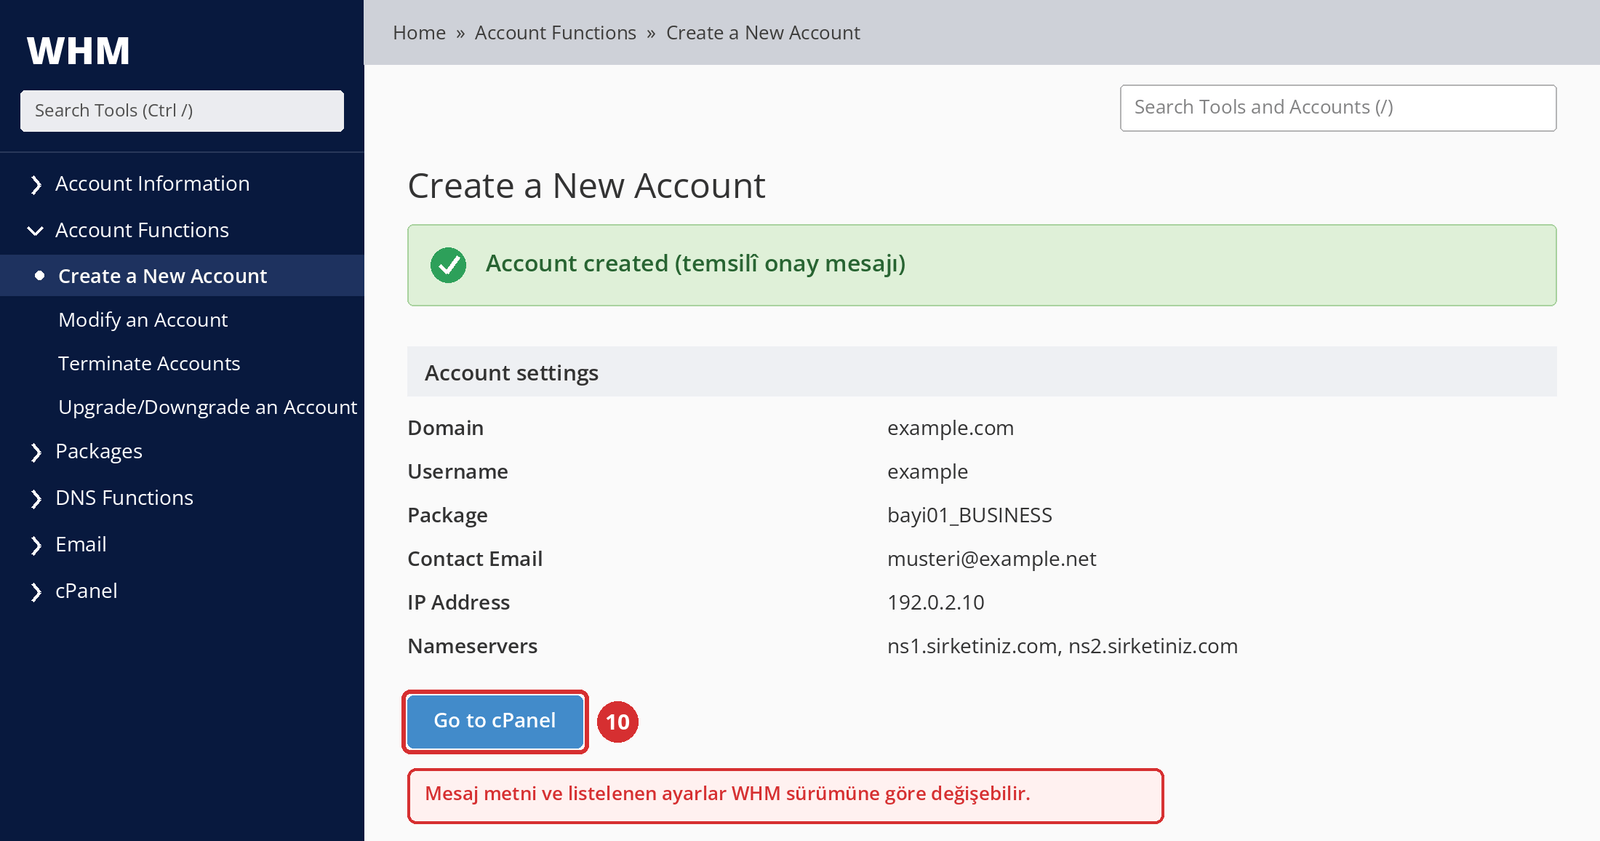Image resolution: width=1600 pixels, height=841 pixels.
Task: Focus the Search Tools and Accounts field
Action: click(1338, 108)
